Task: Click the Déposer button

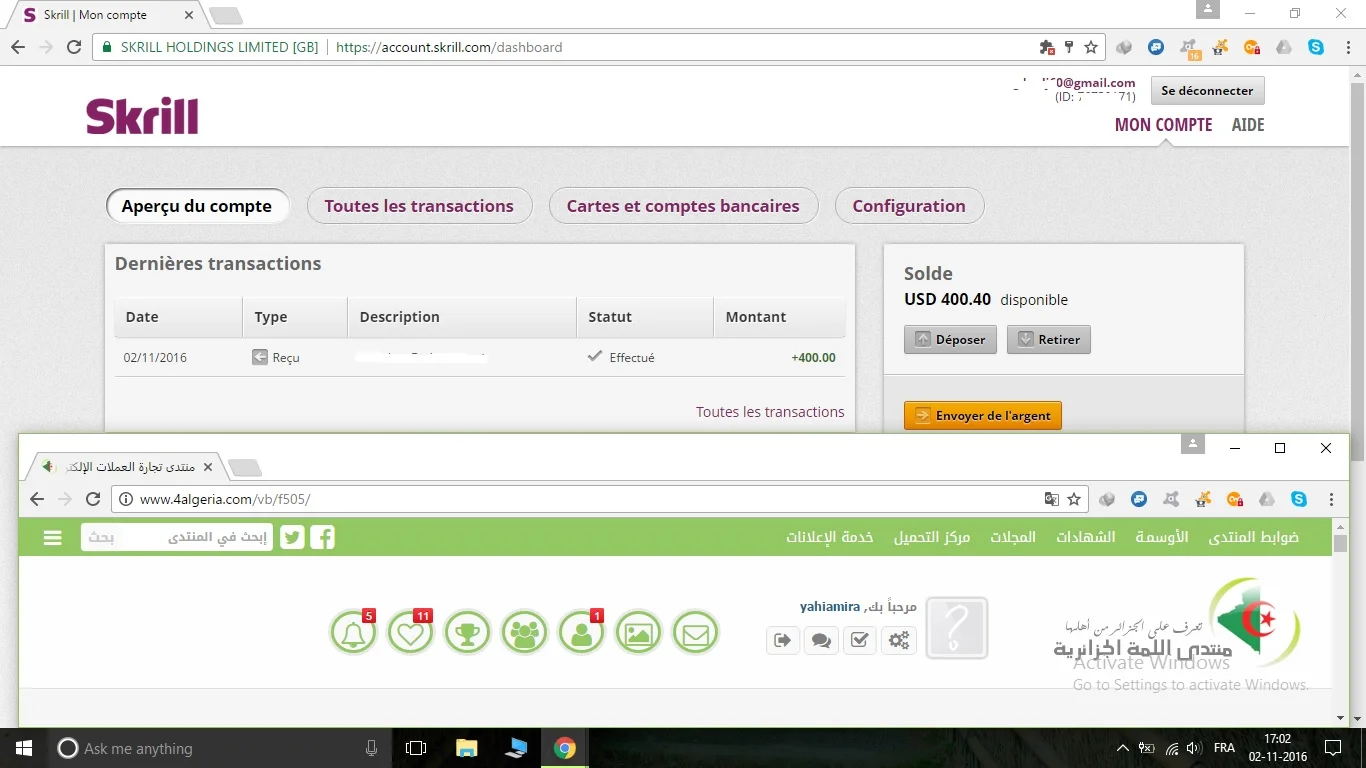Action: tap(950, 340)
